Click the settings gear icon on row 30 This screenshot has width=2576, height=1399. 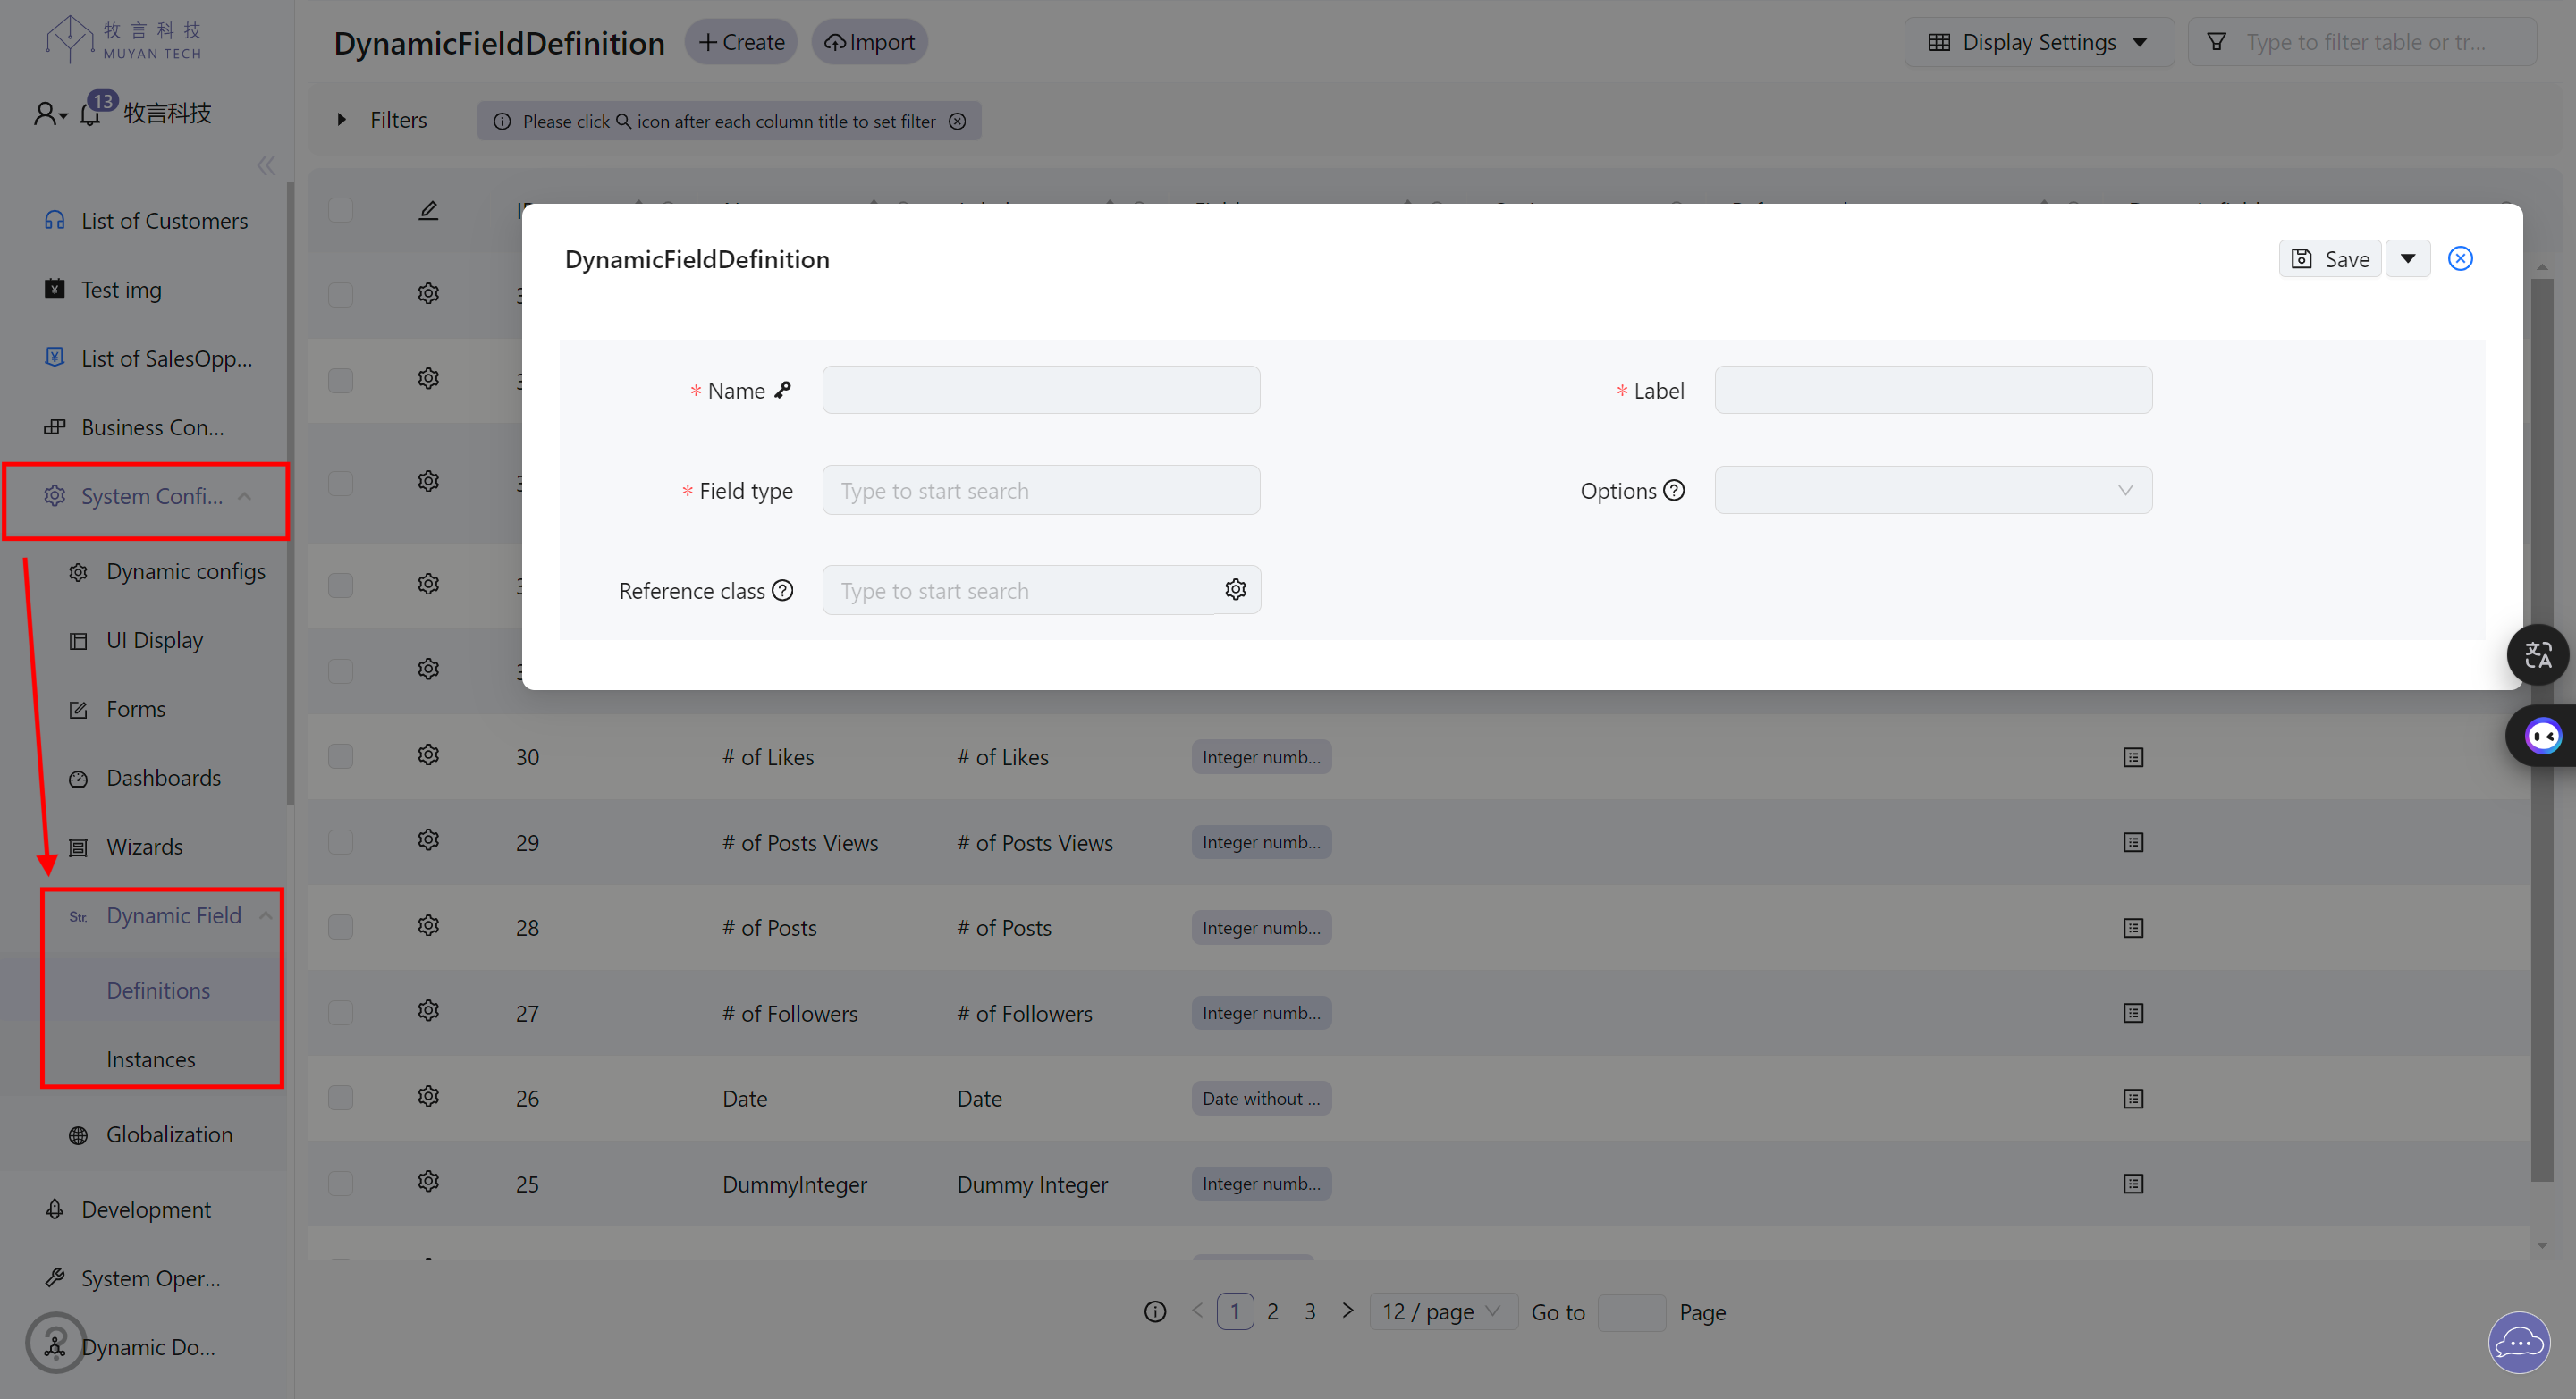click(x=427, y=756)
